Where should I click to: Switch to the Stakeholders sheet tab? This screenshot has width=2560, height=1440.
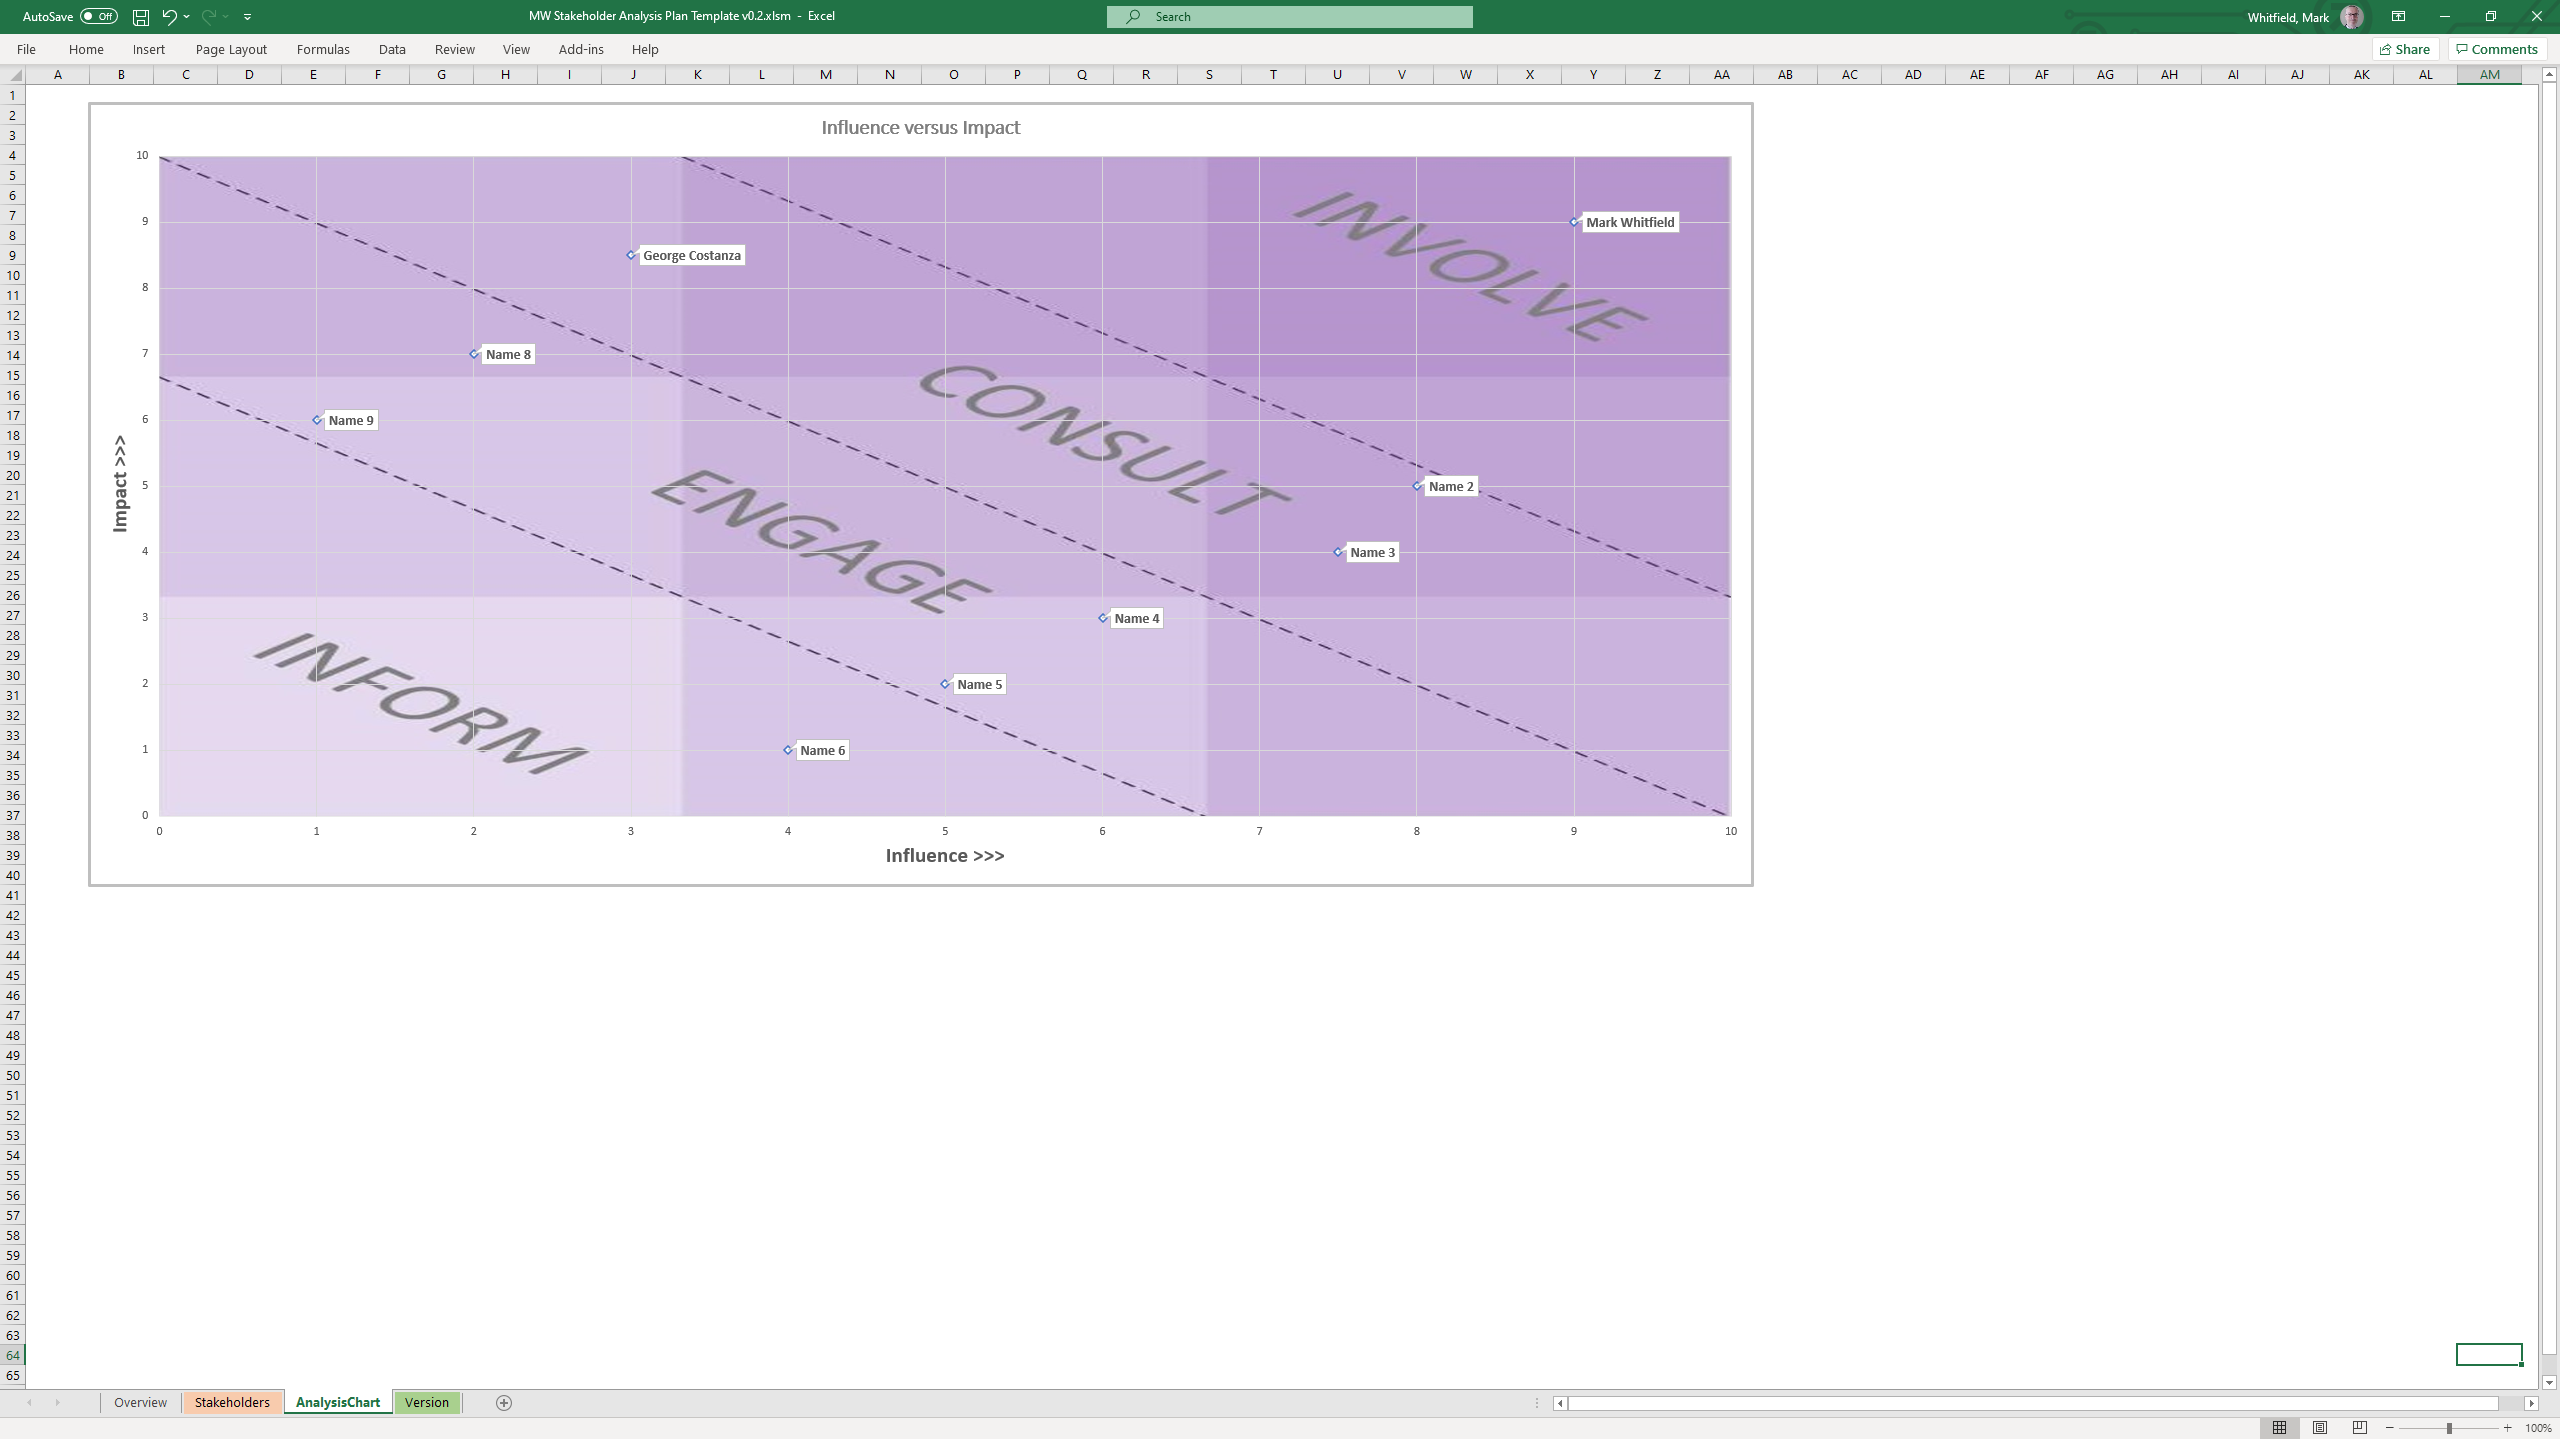tap(232, 1403)
